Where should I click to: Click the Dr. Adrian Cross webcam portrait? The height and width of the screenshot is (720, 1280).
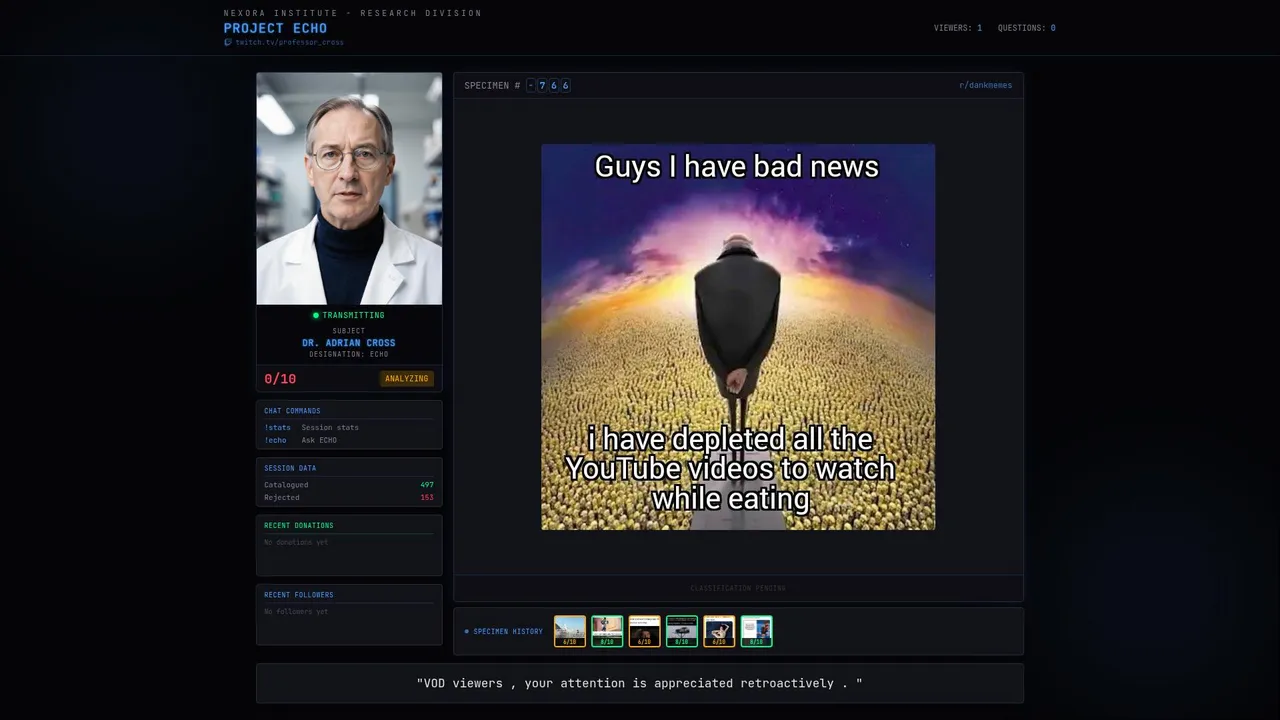click(349, 188)
